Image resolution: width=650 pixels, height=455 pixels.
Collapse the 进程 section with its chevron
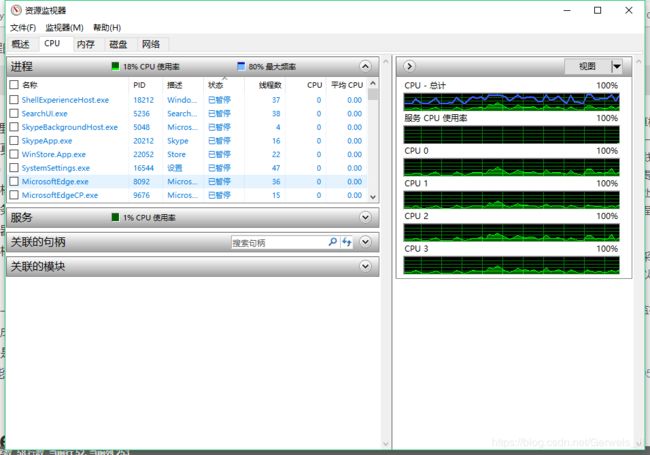365,66
